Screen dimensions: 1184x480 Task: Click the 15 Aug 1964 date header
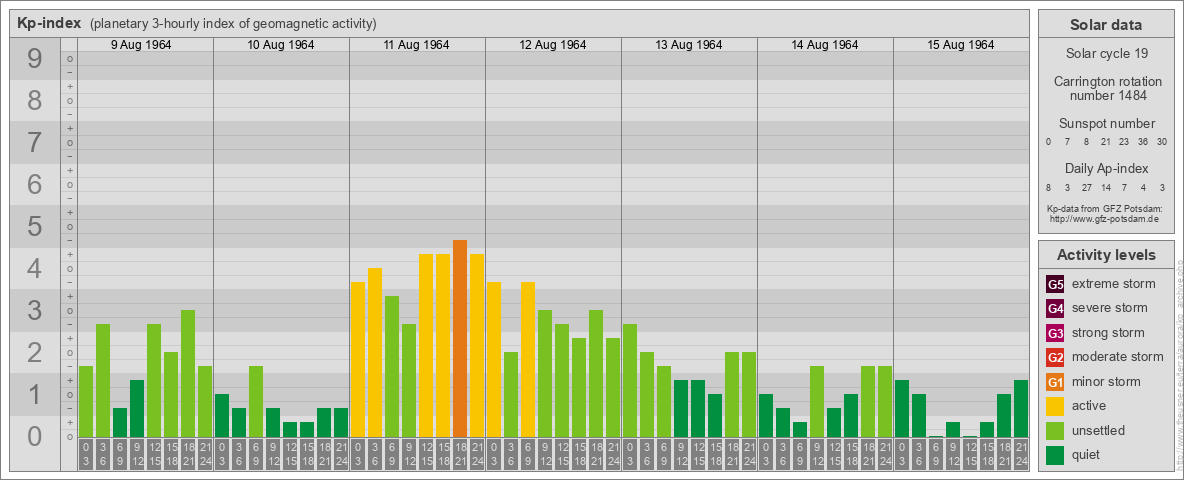click(x=960, y=45)
